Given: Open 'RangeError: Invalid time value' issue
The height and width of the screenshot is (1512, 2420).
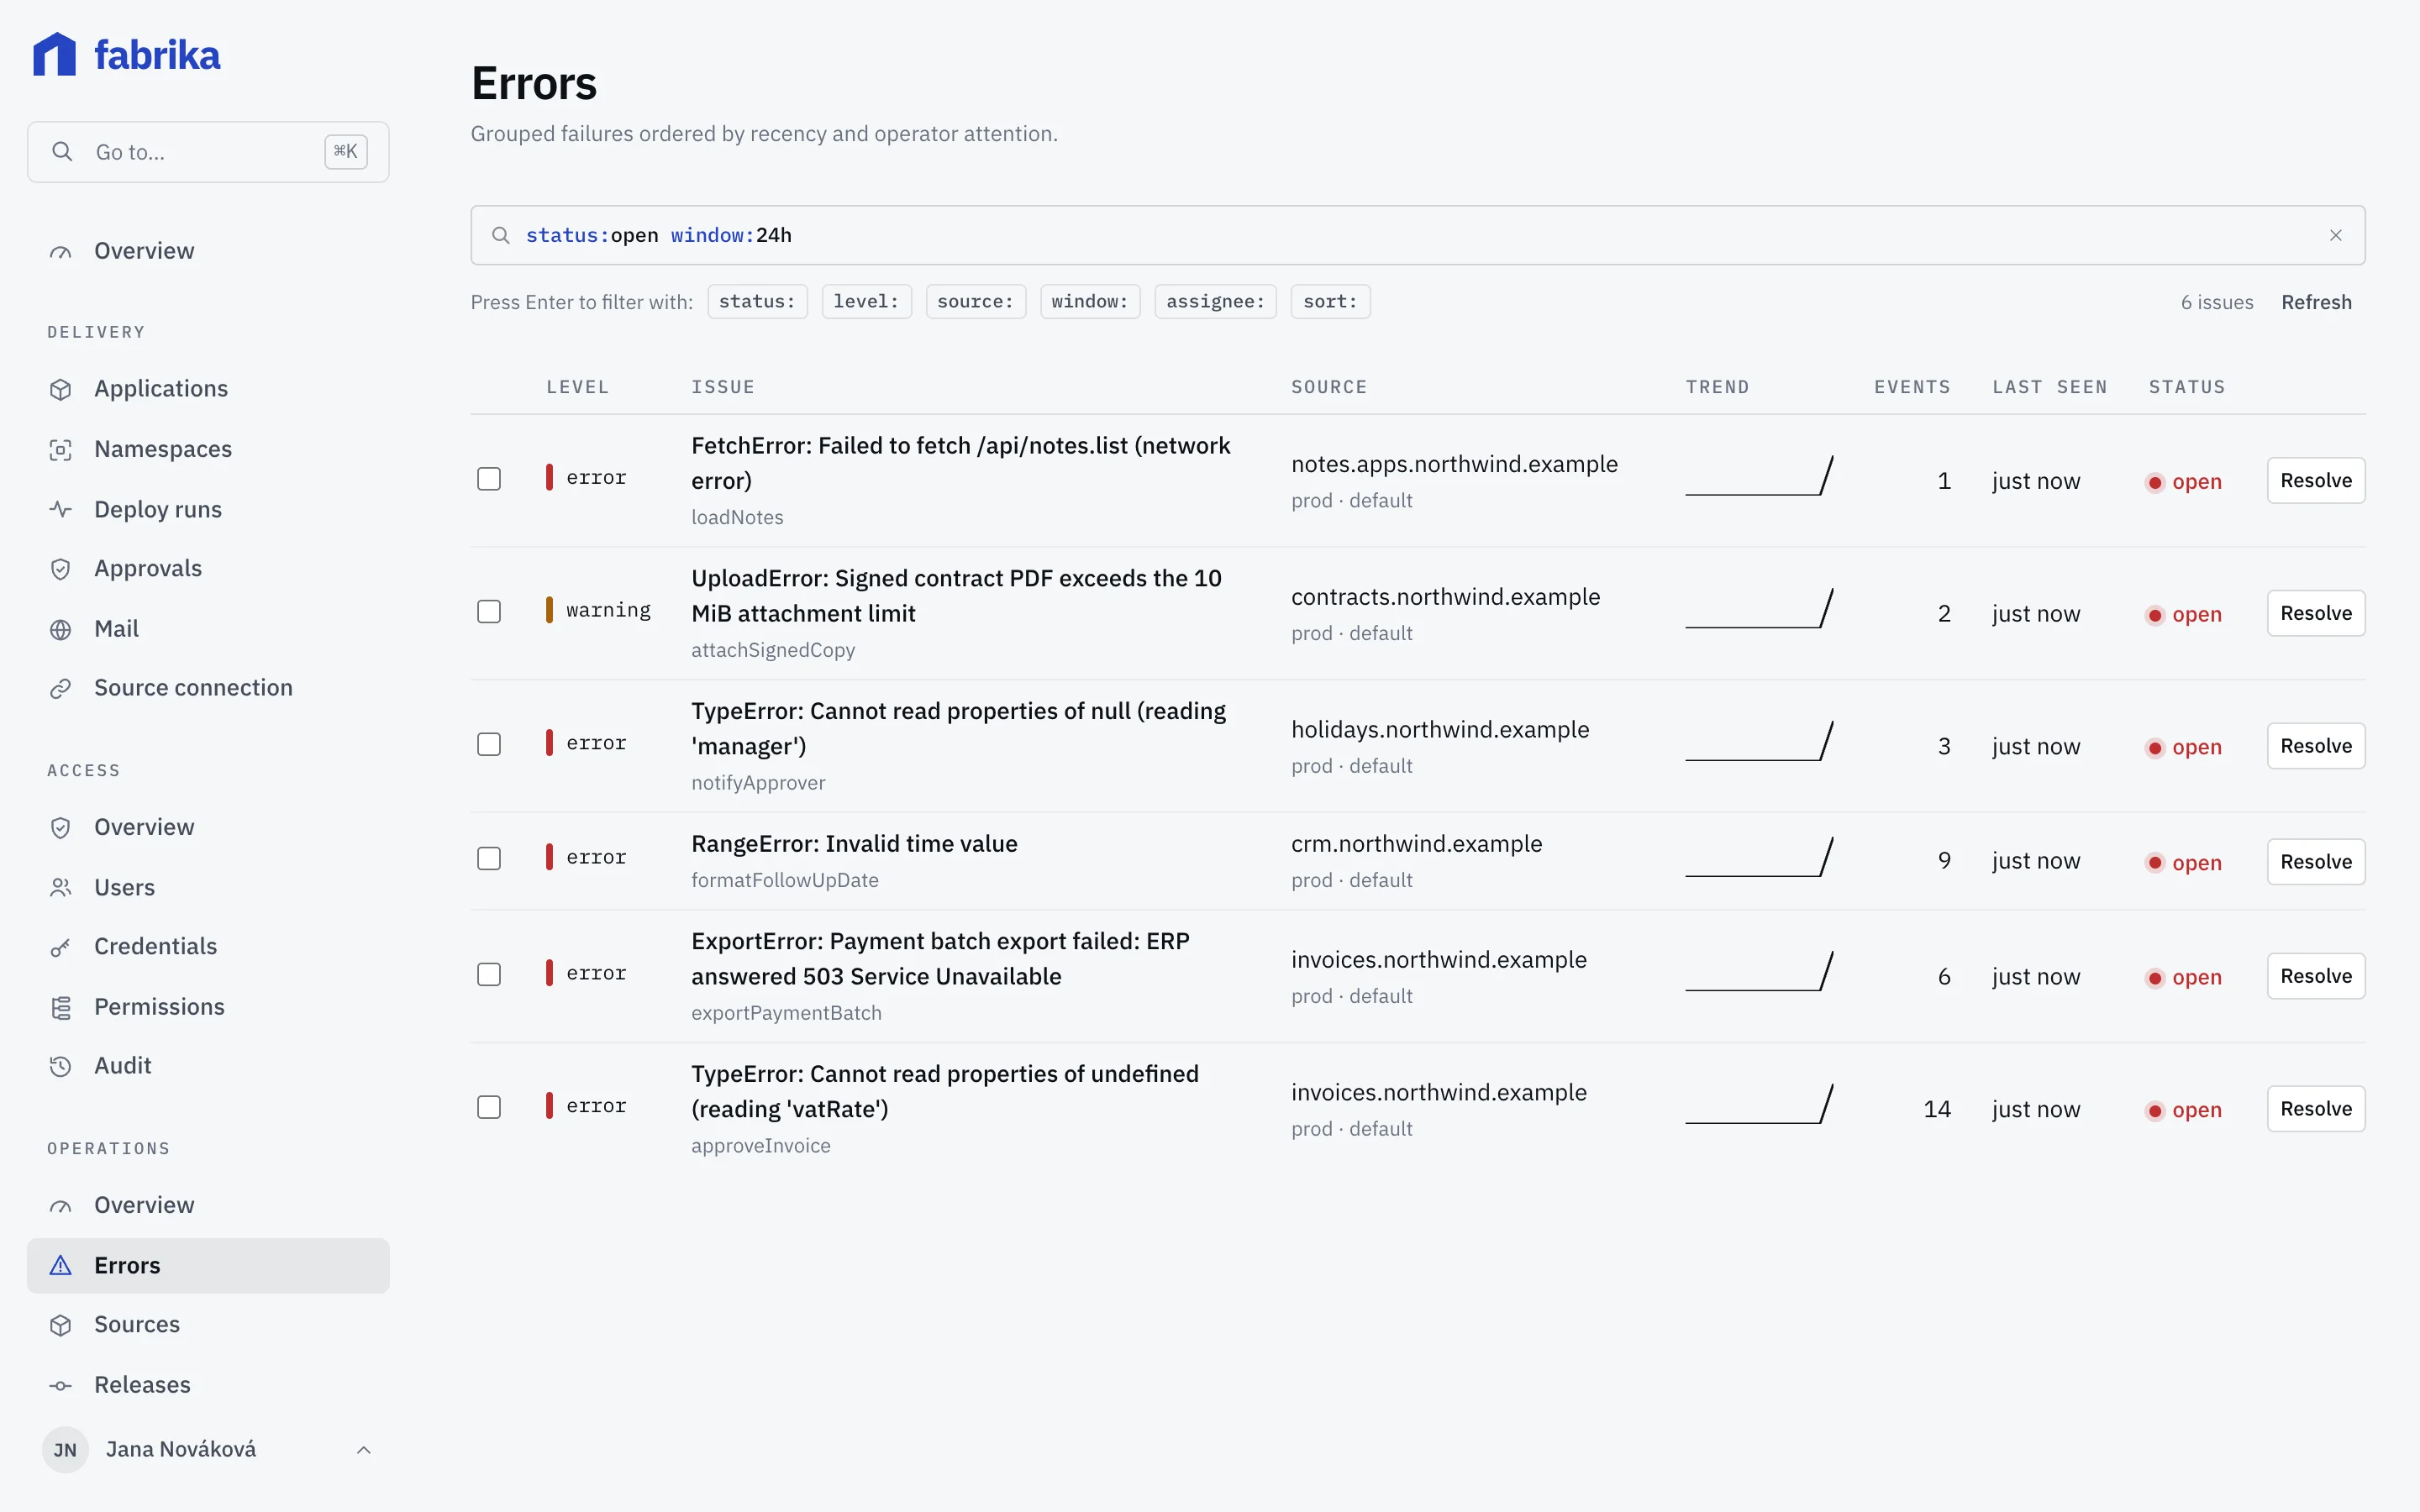Looking at the screenshot, I should coord(854,844).
